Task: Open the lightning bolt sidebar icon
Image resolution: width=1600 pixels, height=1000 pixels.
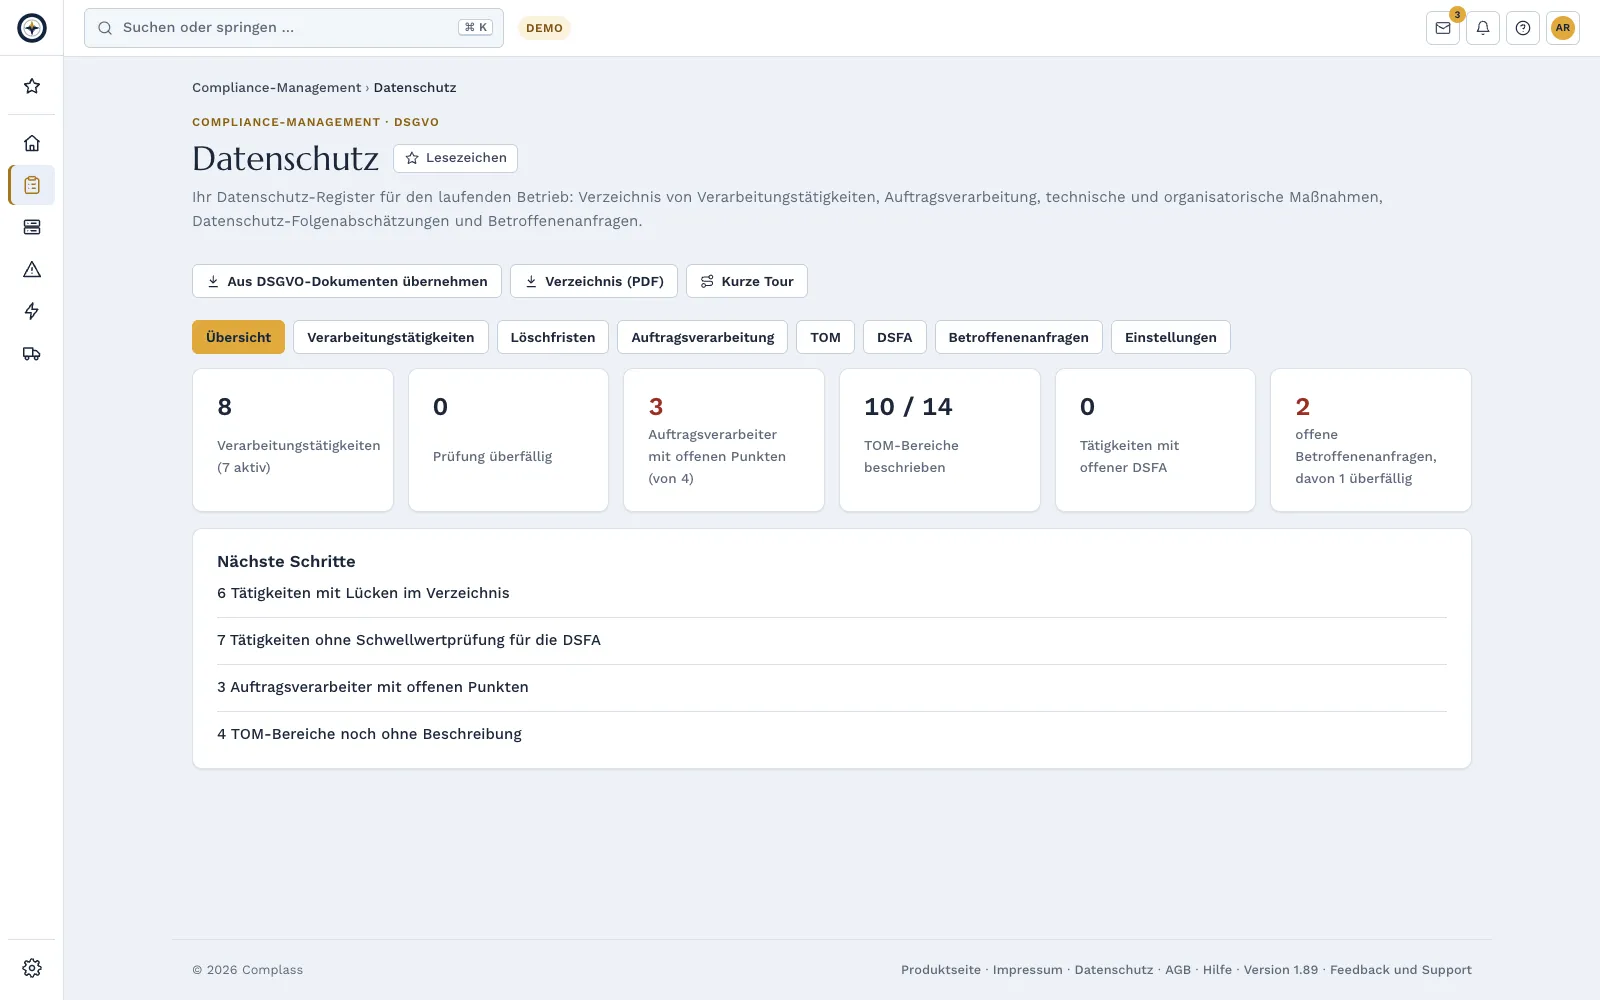Action: coord(32,311)
